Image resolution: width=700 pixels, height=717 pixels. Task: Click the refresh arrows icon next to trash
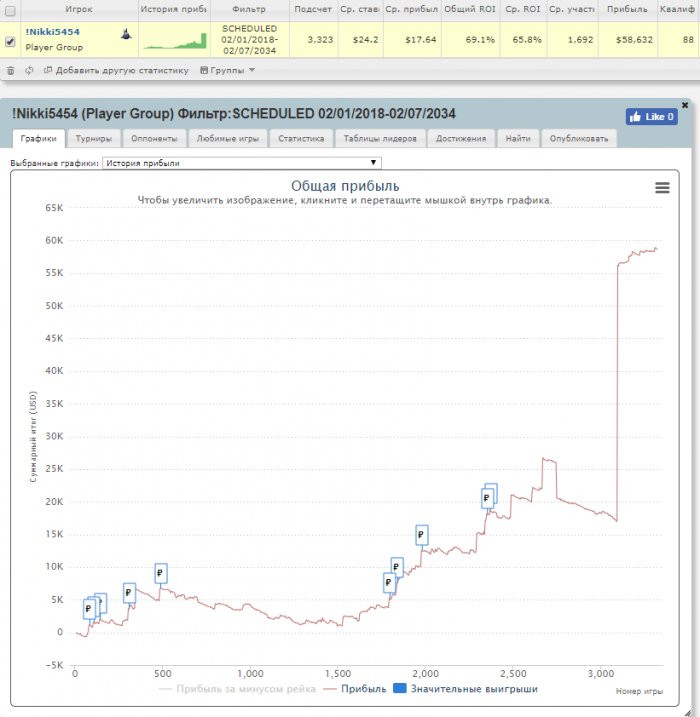point(29,71)
